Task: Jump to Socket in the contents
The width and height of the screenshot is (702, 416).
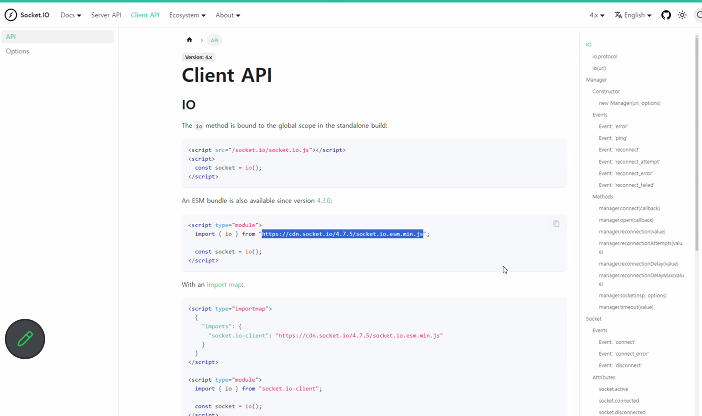Action: point(594,319)
